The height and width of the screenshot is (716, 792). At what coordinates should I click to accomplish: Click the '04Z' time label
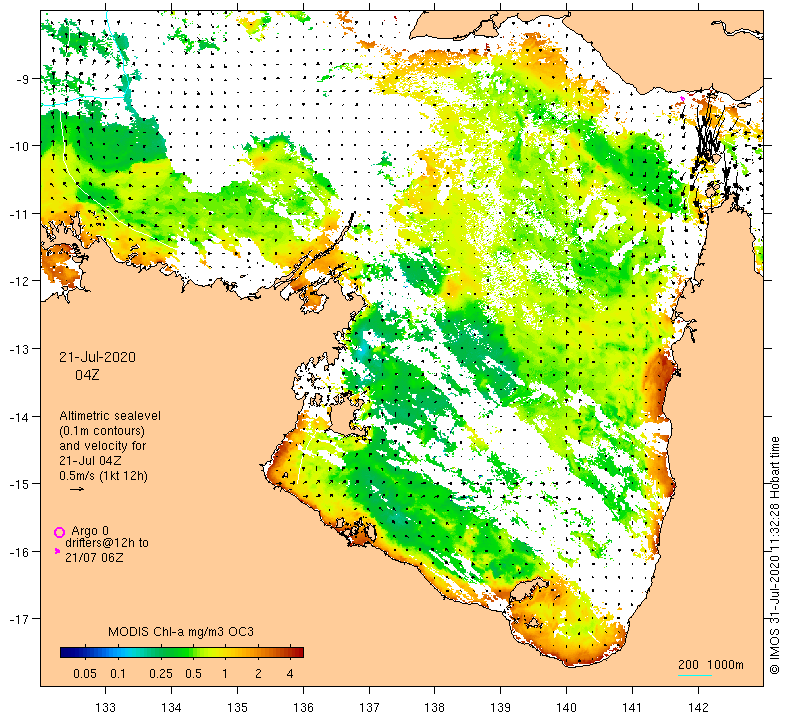(87, 375)
